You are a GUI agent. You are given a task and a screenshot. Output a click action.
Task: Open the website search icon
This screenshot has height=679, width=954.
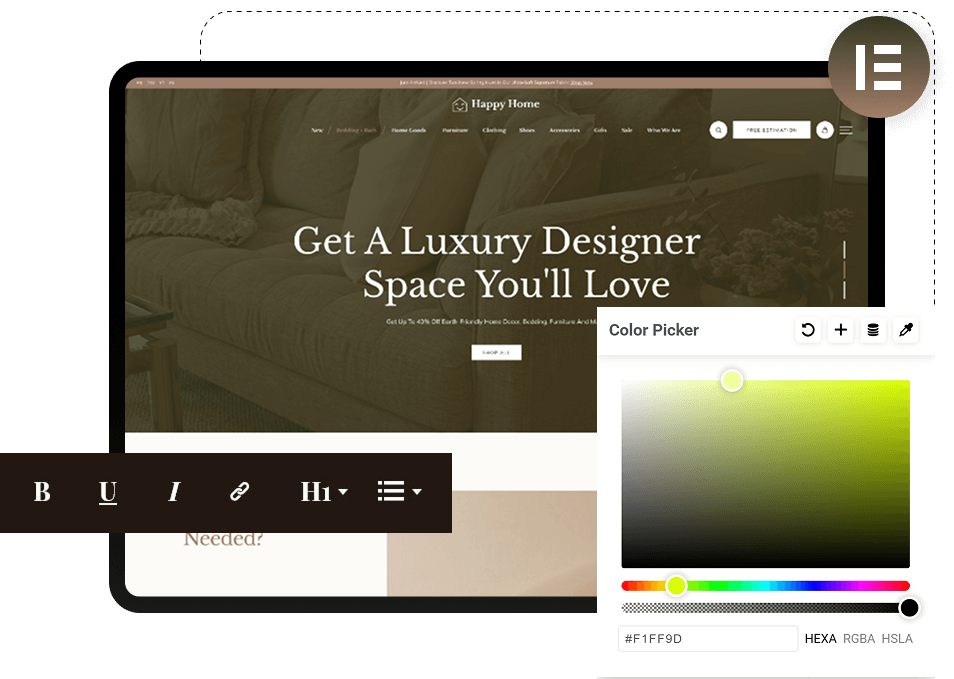pyautogui.click(x=718, y=130)
